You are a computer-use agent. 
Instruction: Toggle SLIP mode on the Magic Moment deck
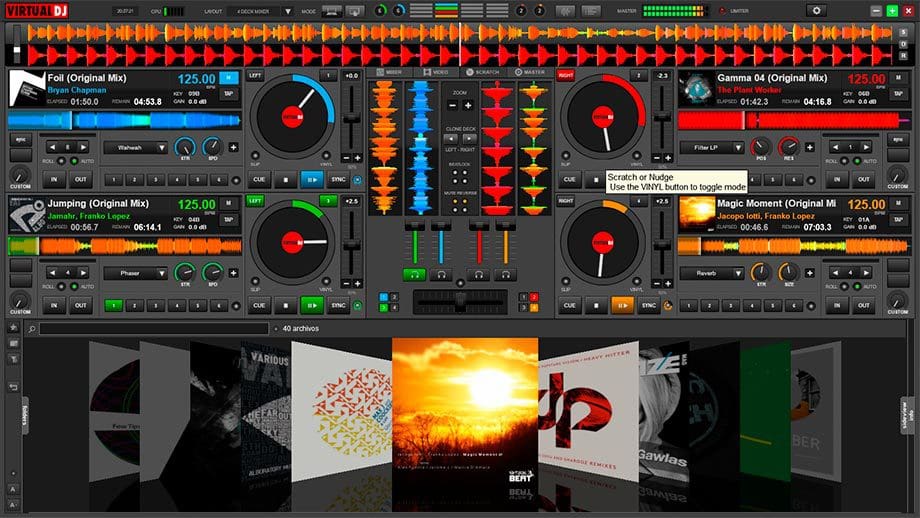point(566,282)
